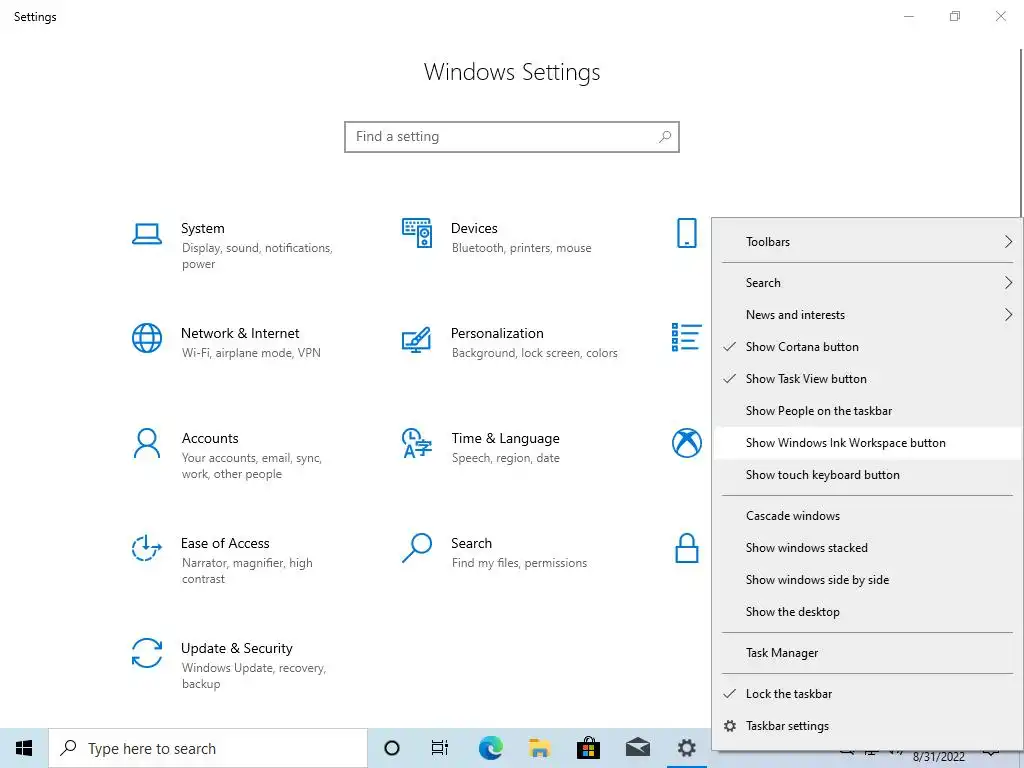Select Show windows side by side
This screenshot has width=1024, height=768.
click(x=867, y=580)
